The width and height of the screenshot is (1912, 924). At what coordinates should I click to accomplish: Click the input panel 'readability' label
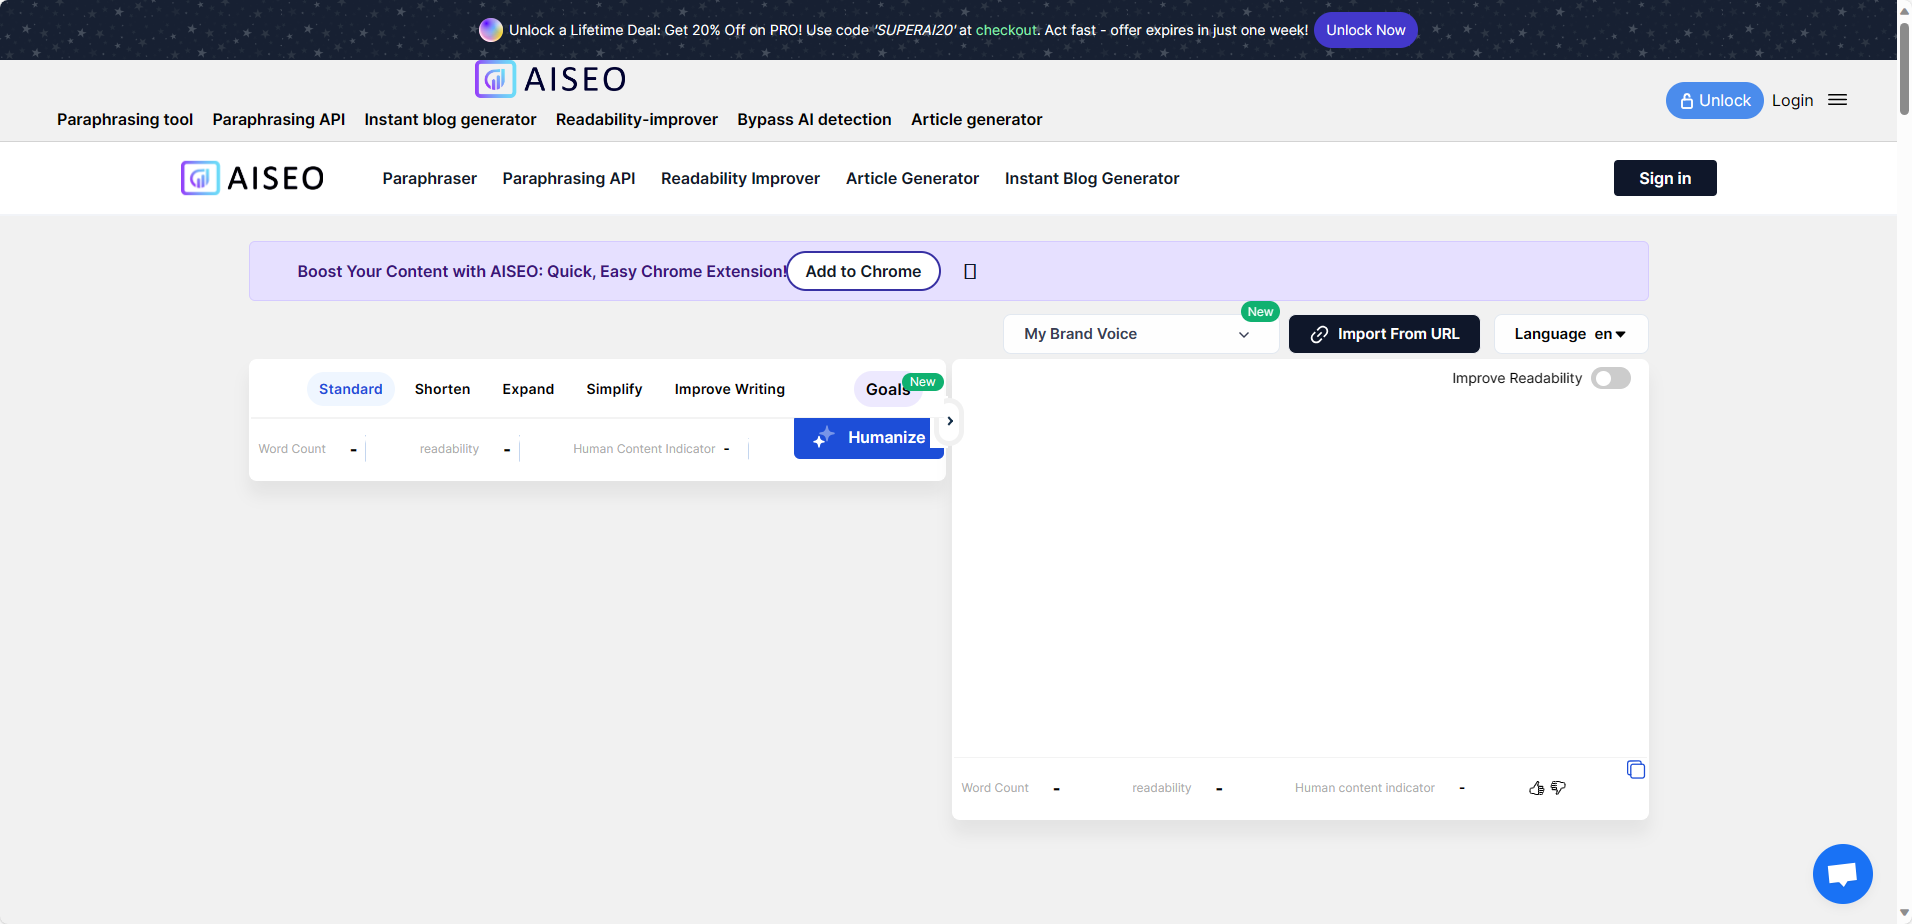(x=449, y=449)
